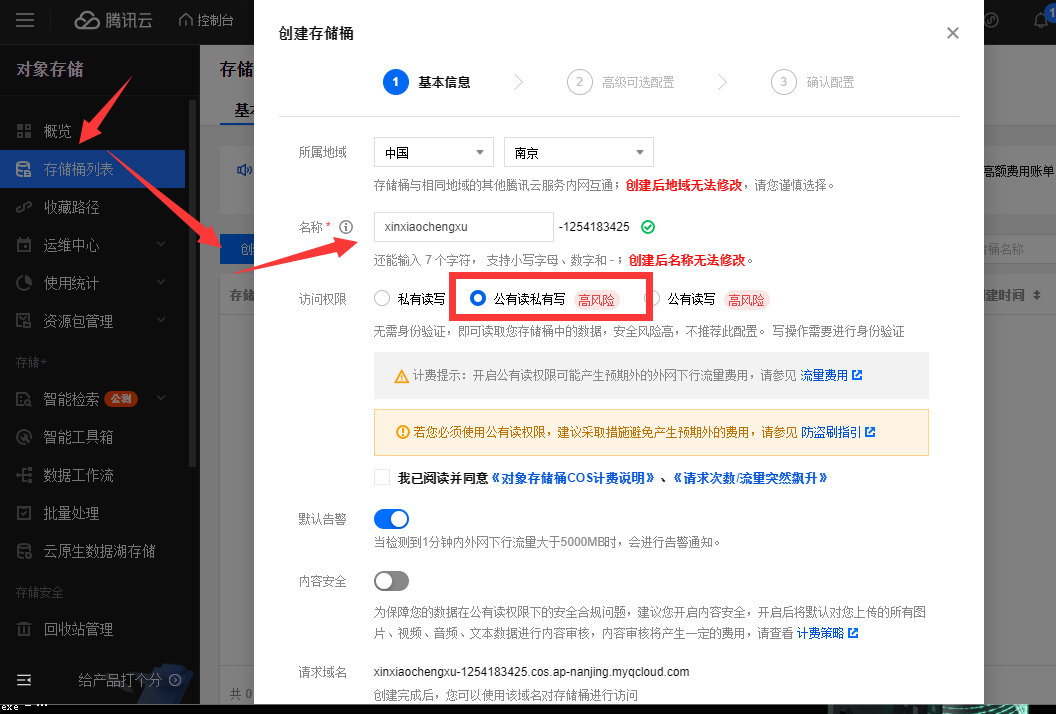Turn off the 默认告警 toggle
Viewport: 1056px width, 714px height.
coord(391,519)
